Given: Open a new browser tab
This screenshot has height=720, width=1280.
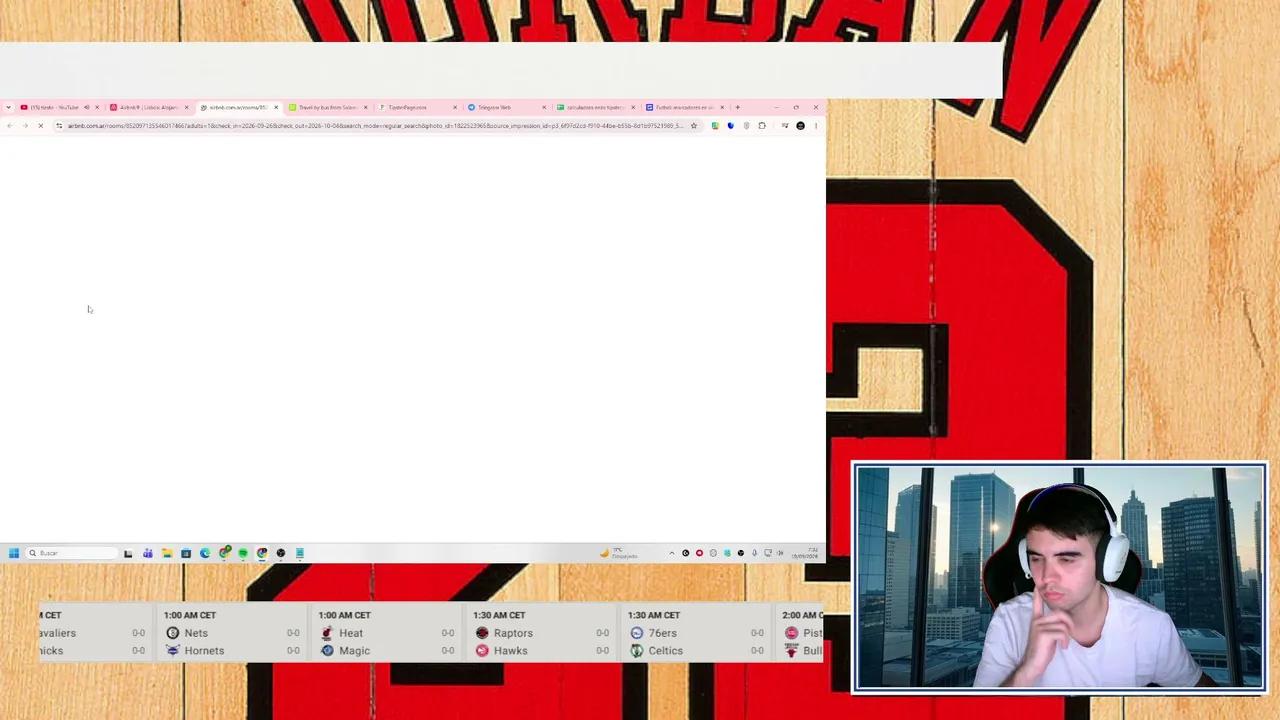Looking at the screenshot, I should [x=738, y=107].
